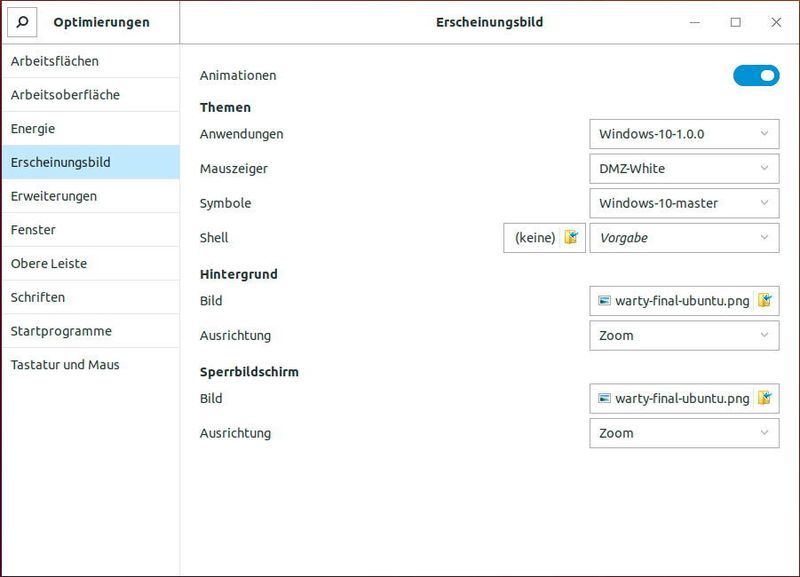Open Ausrichtung dropdown under Sperrbildschirm

pyautogui.click(x=684, y=433)
